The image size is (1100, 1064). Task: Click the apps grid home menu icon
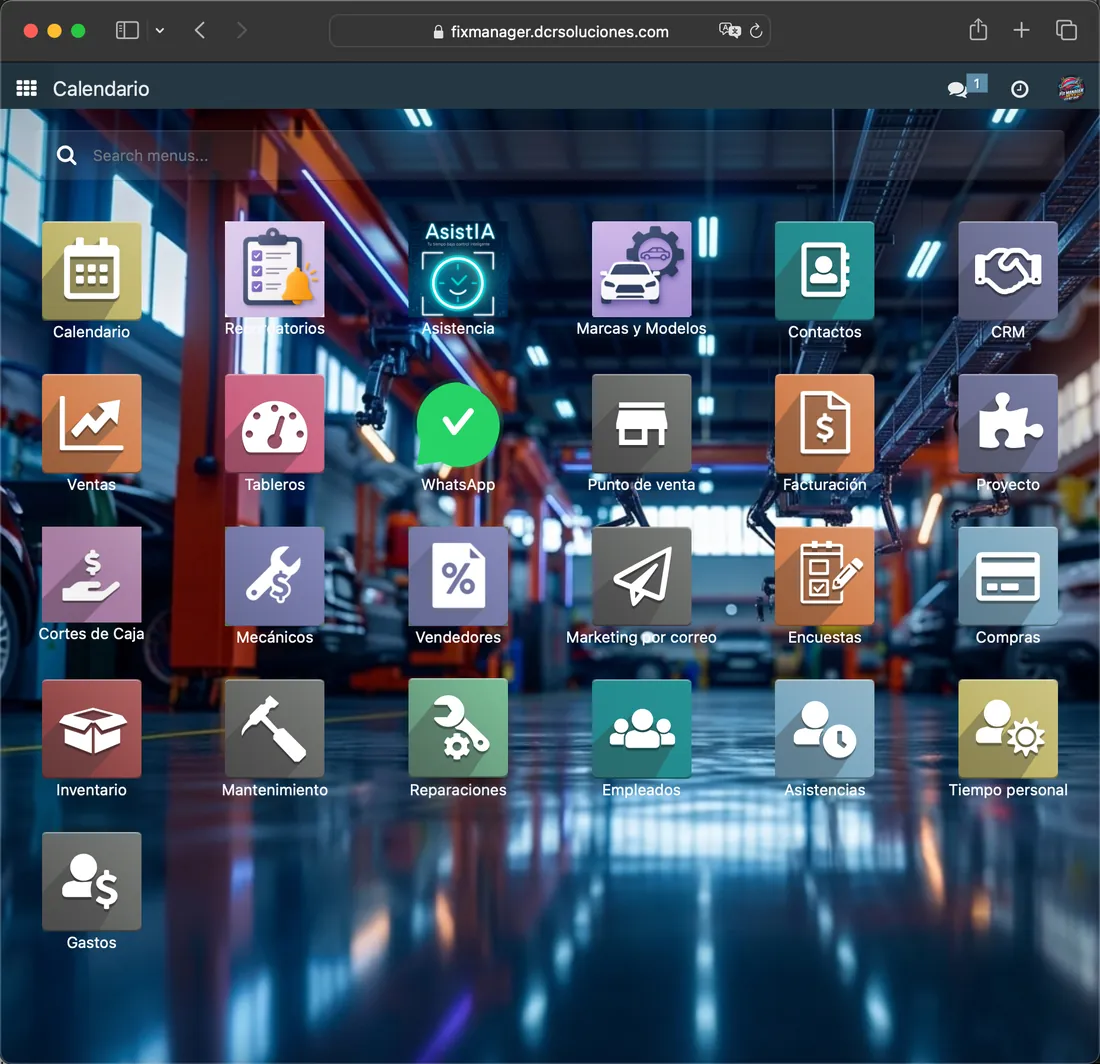coord(27,88)
